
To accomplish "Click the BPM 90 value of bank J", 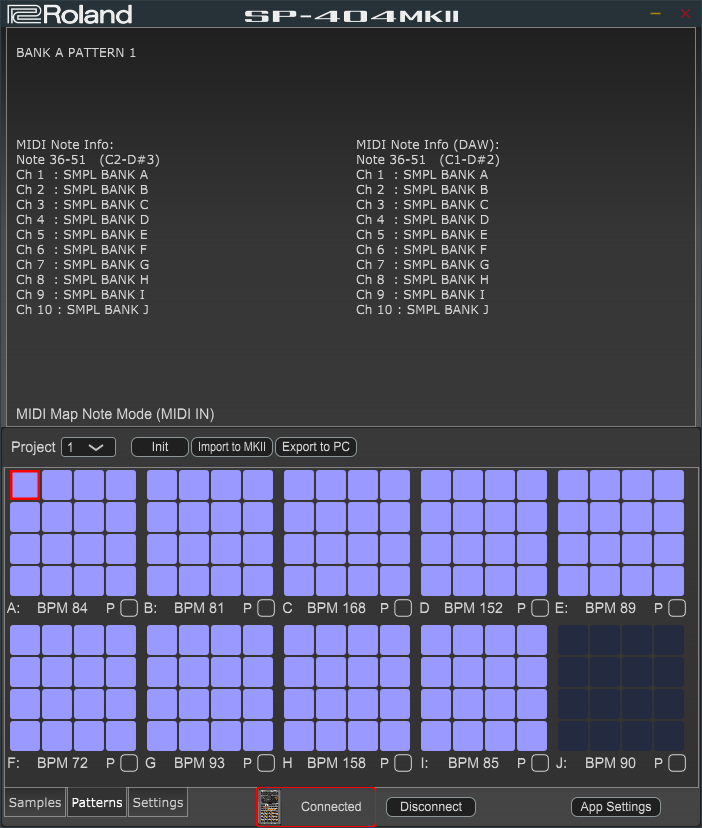I will pos(610,763).
